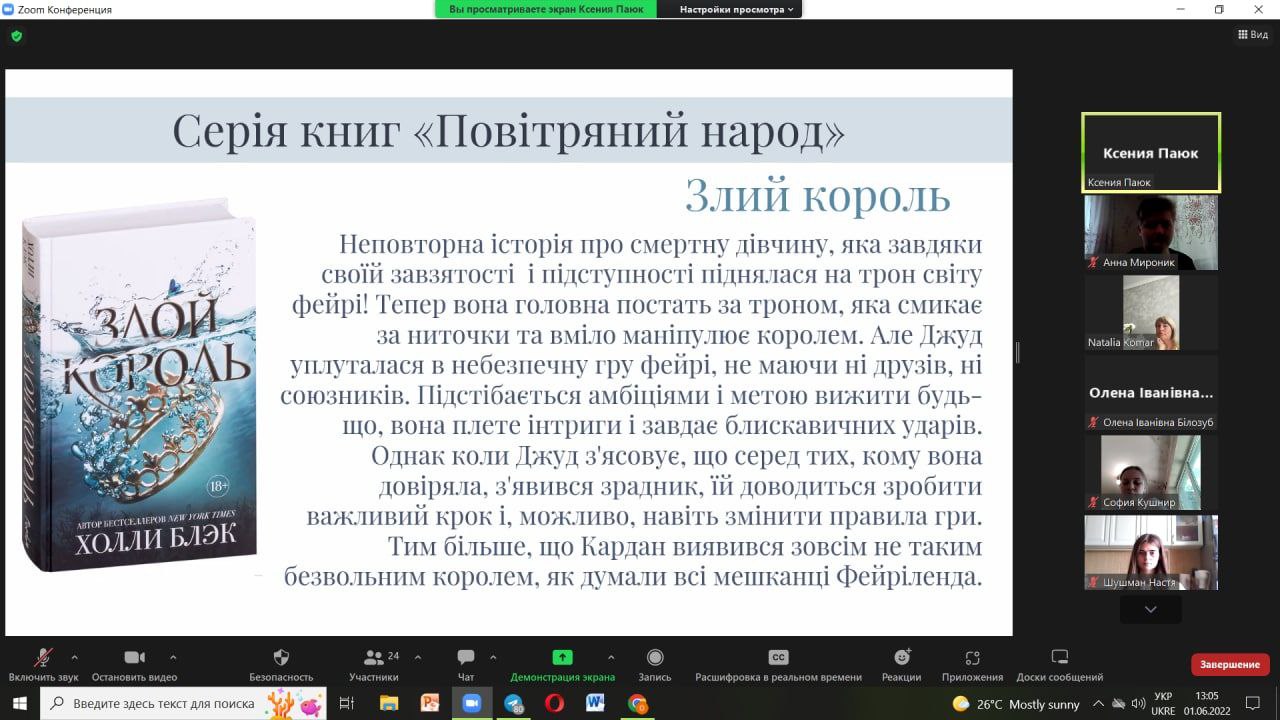Show next participants with down arrow
This screenshot has height=720, width=1280.
1151,608
